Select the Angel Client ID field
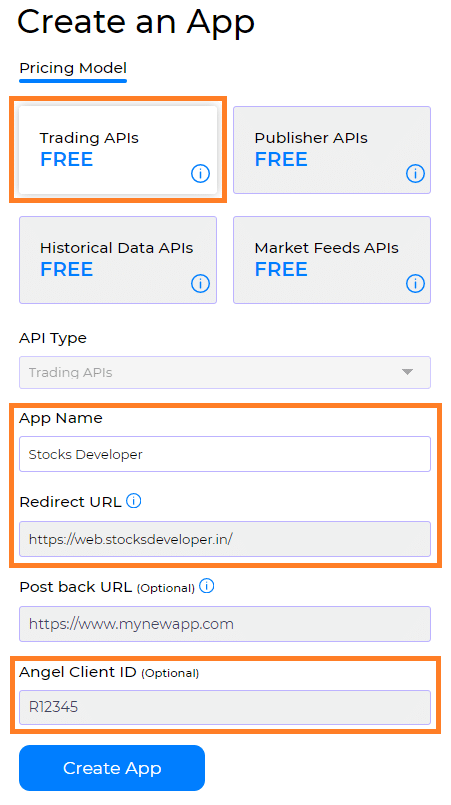451x805 pixels. coord(225,707)
